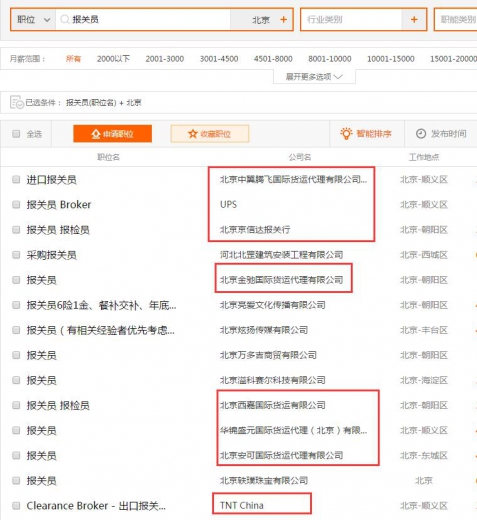The image size is (477, 520).
Task: Filter by salary 10001-15000
Action: pos(391,59)
